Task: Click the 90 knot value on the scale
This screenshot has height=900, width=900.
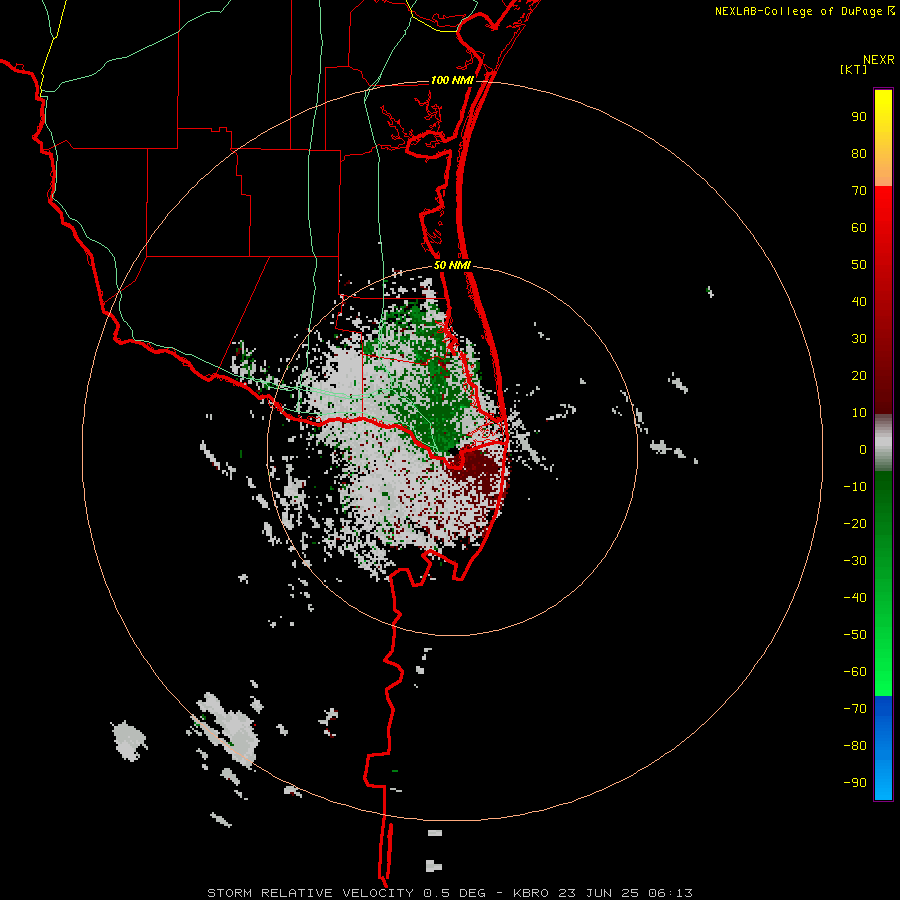Action: click(x=859, y=117)
